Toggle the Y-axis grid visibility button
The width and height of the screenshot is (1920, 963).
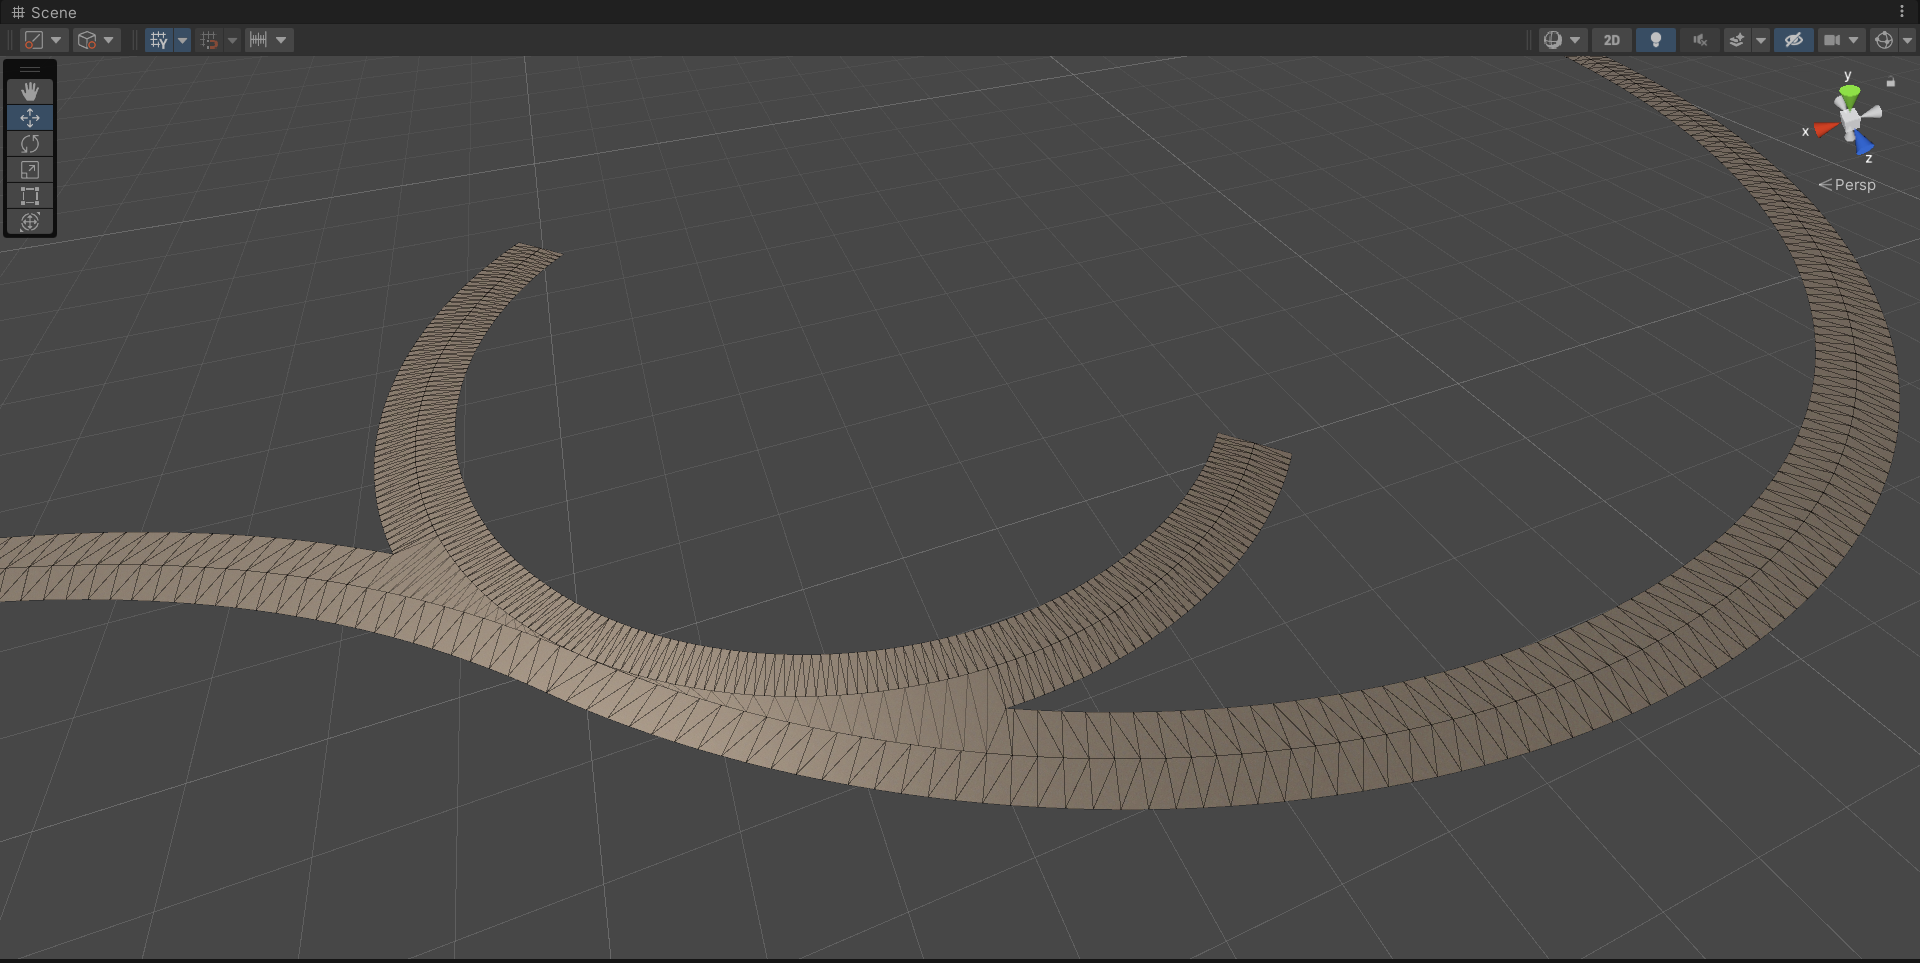pos(159,40)
